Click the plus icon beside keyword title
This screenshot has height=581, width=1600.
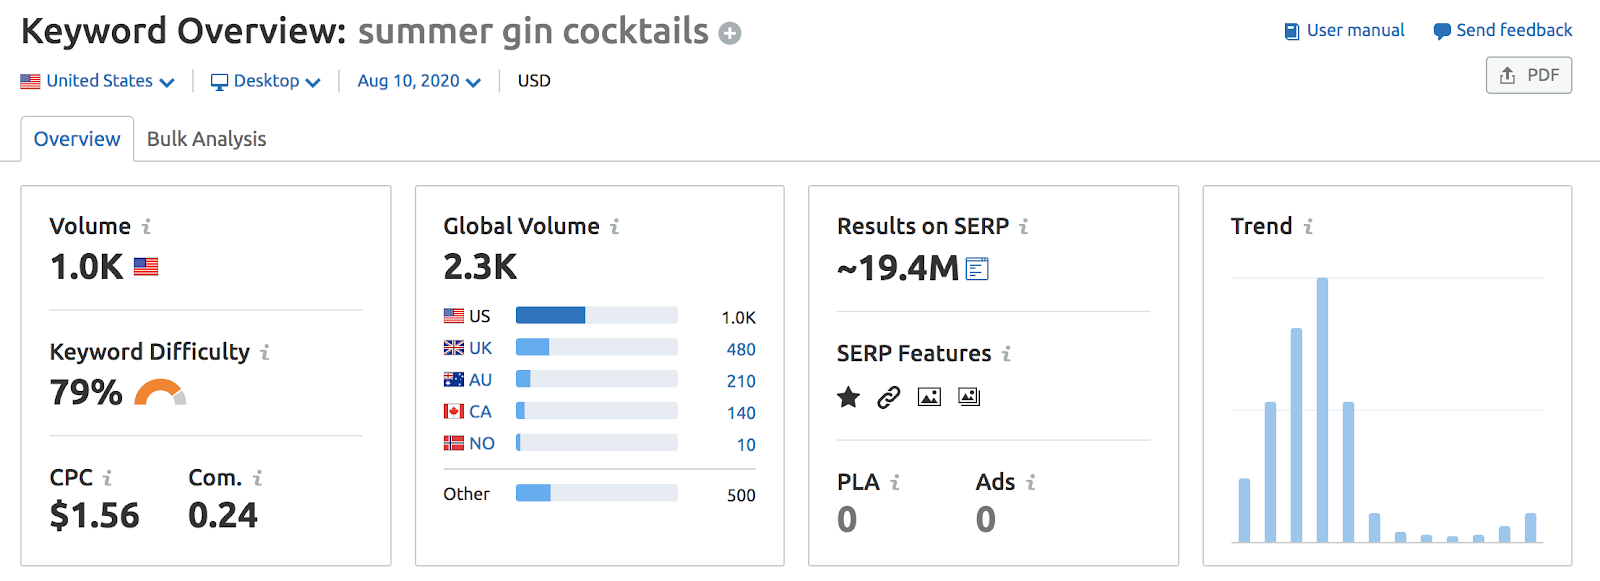click(x=731, y=34)
